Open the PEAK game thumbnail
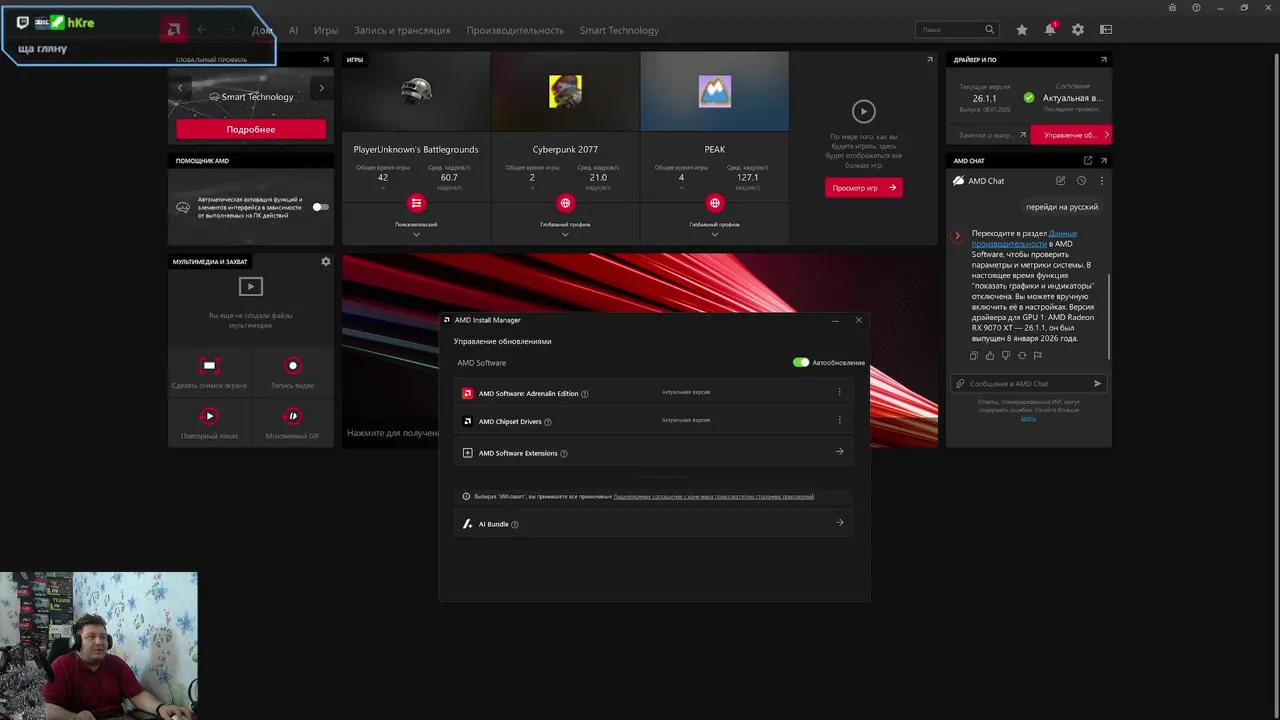This screenshot has height=720, width=1280. tap(714, 91)
